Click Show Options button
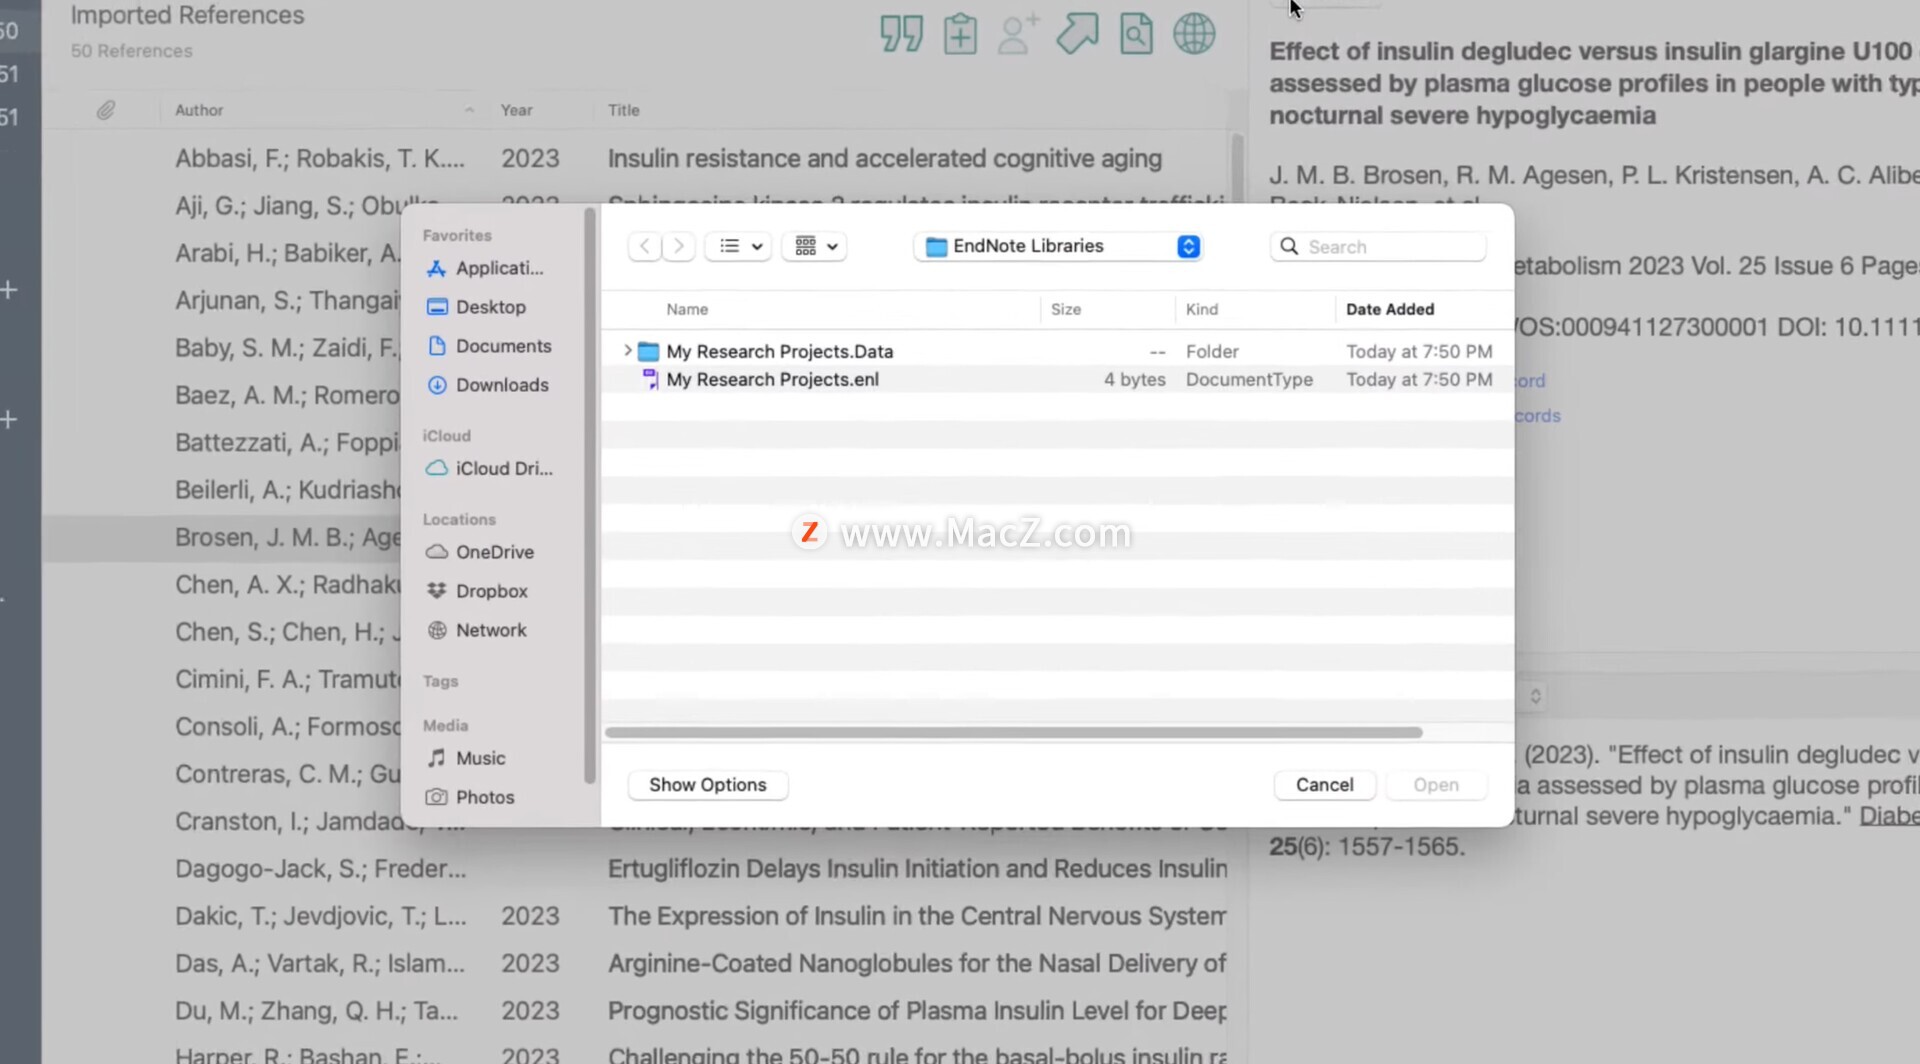Screen dimensions: 1920x1064 pos(708,785)
